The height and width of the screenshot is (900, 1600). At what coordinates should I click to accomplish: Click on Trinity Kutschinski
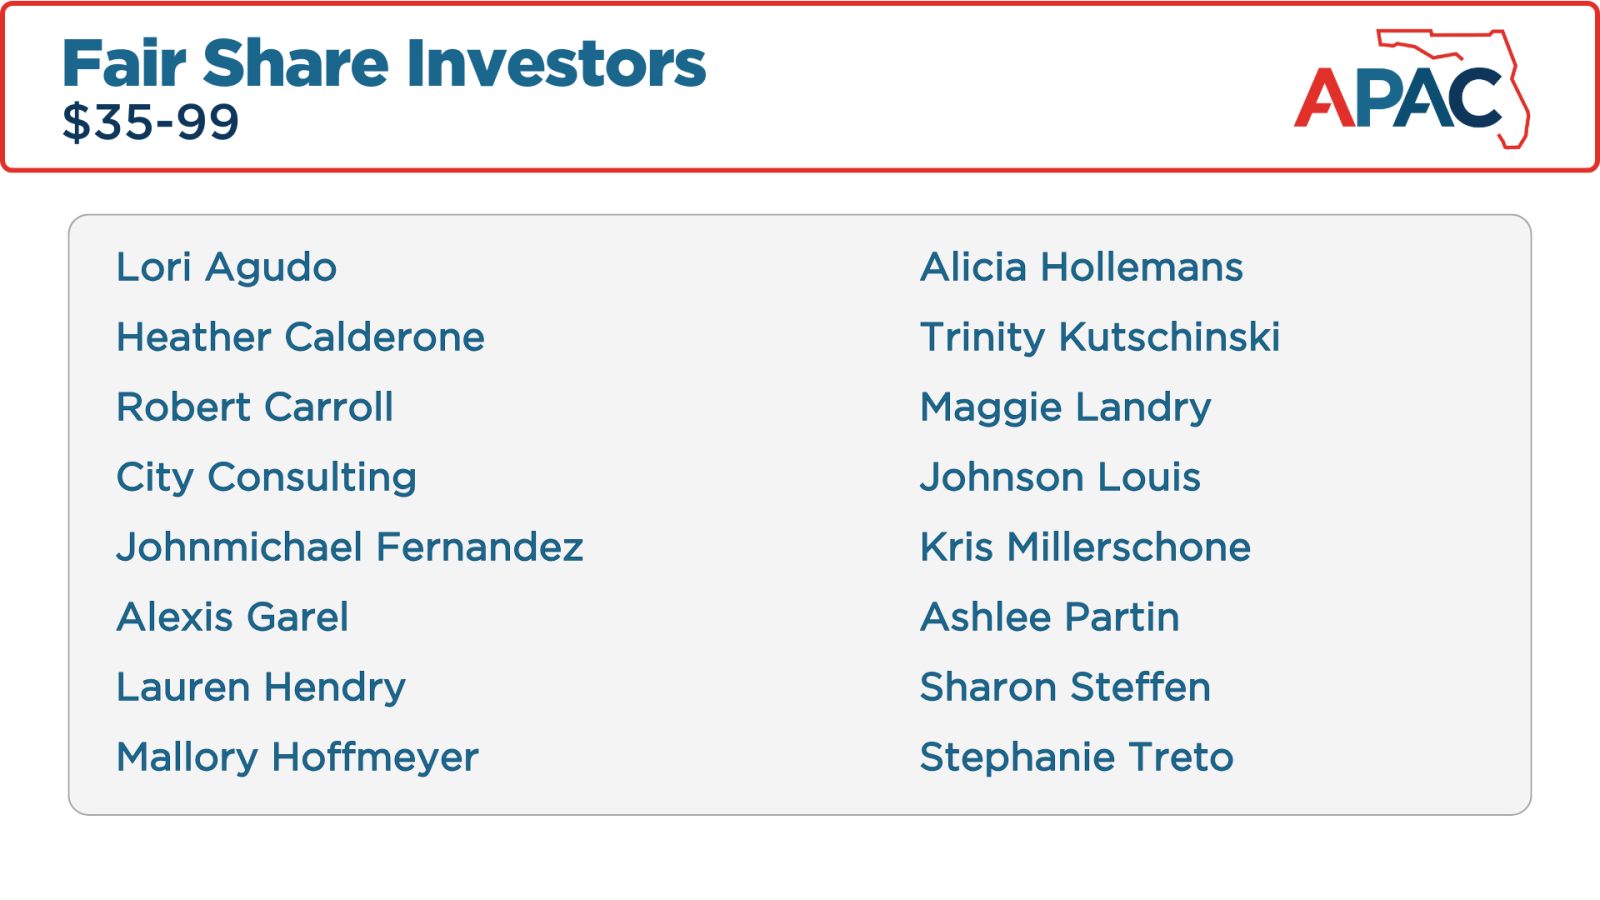[1100, 339]
